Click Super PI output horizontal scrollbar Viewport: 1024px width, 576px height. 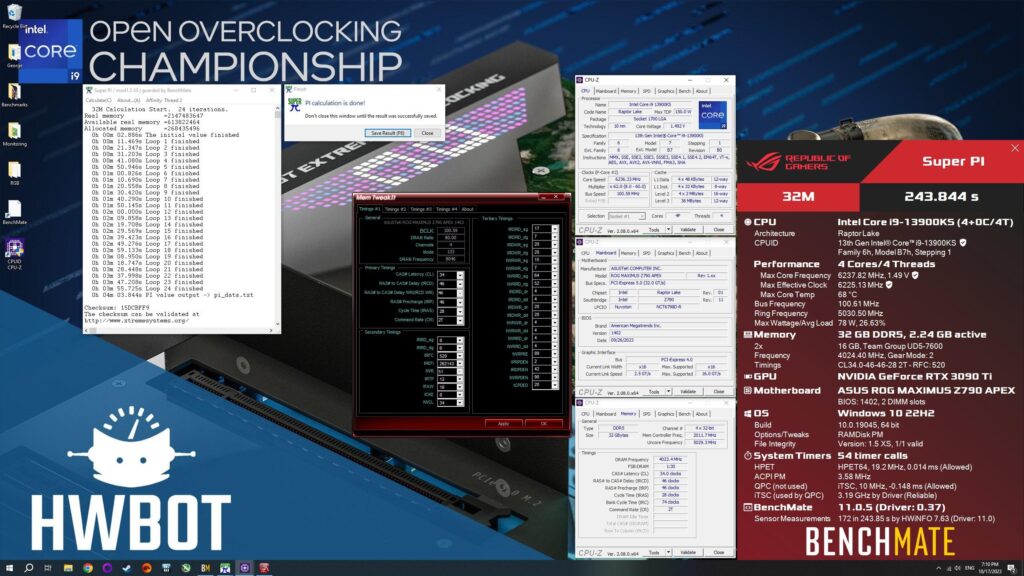(180, 330)
